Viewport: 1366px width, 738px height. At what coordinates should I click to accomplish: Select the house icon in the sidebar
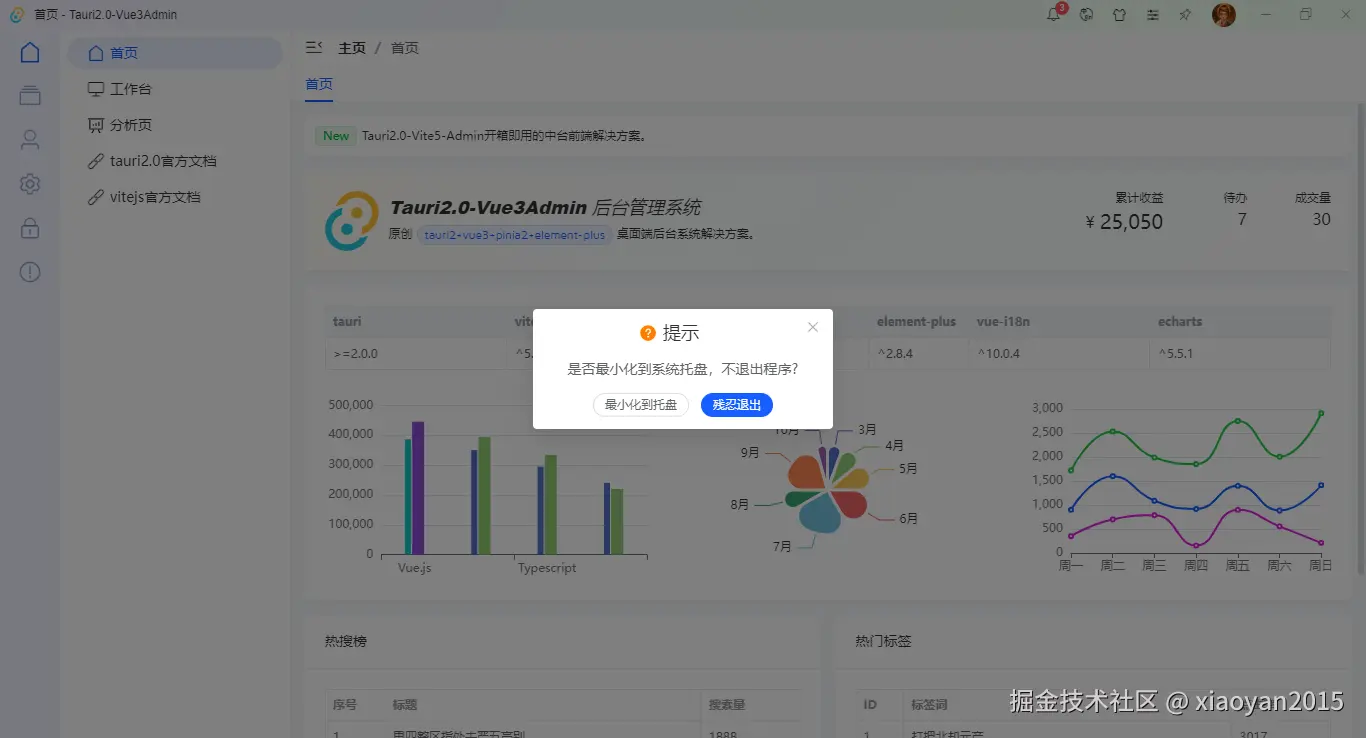(29, 51)
